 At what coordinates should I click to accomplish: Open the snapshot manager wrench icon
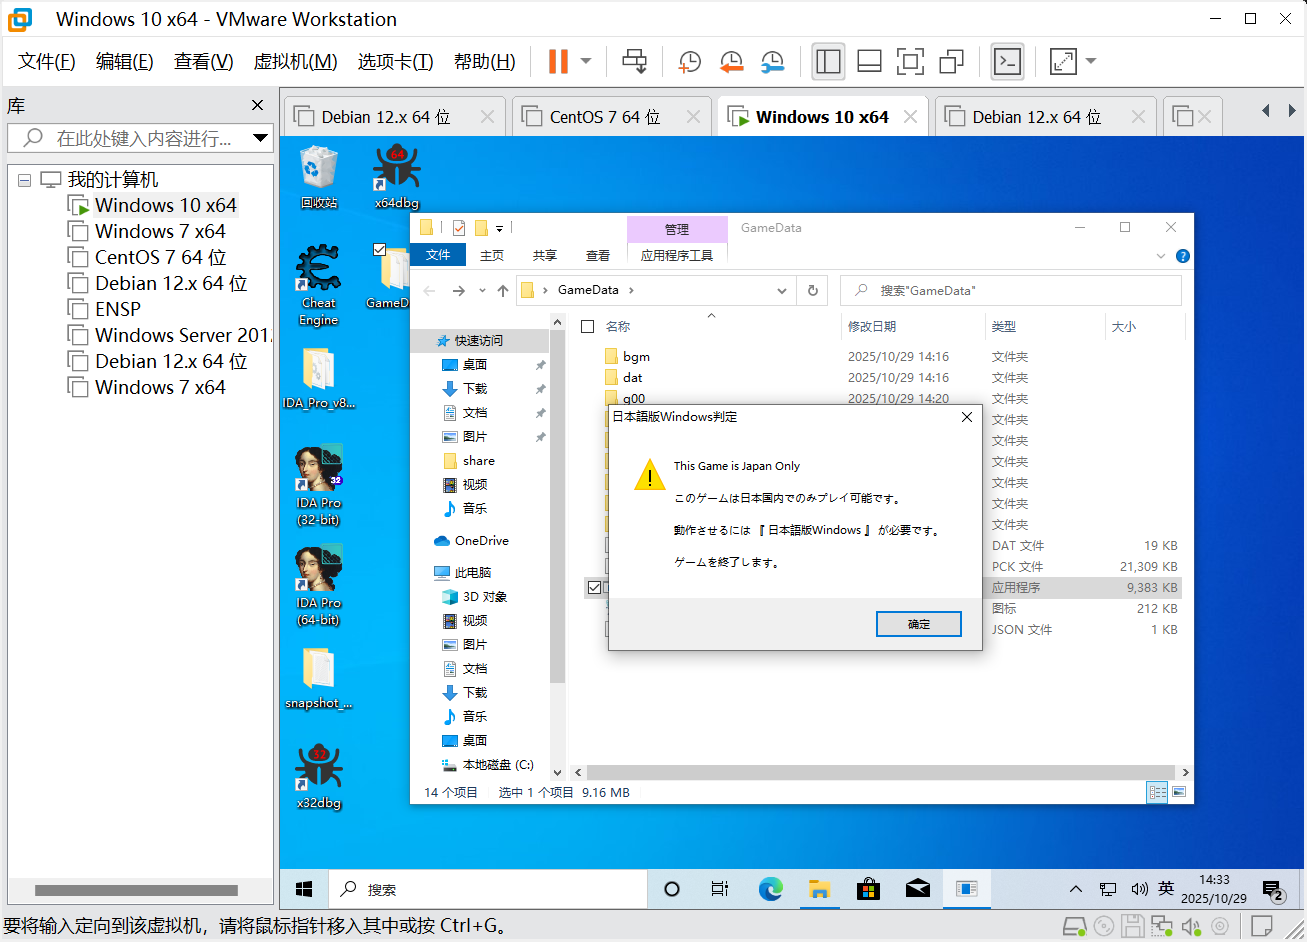click(772, 61)
